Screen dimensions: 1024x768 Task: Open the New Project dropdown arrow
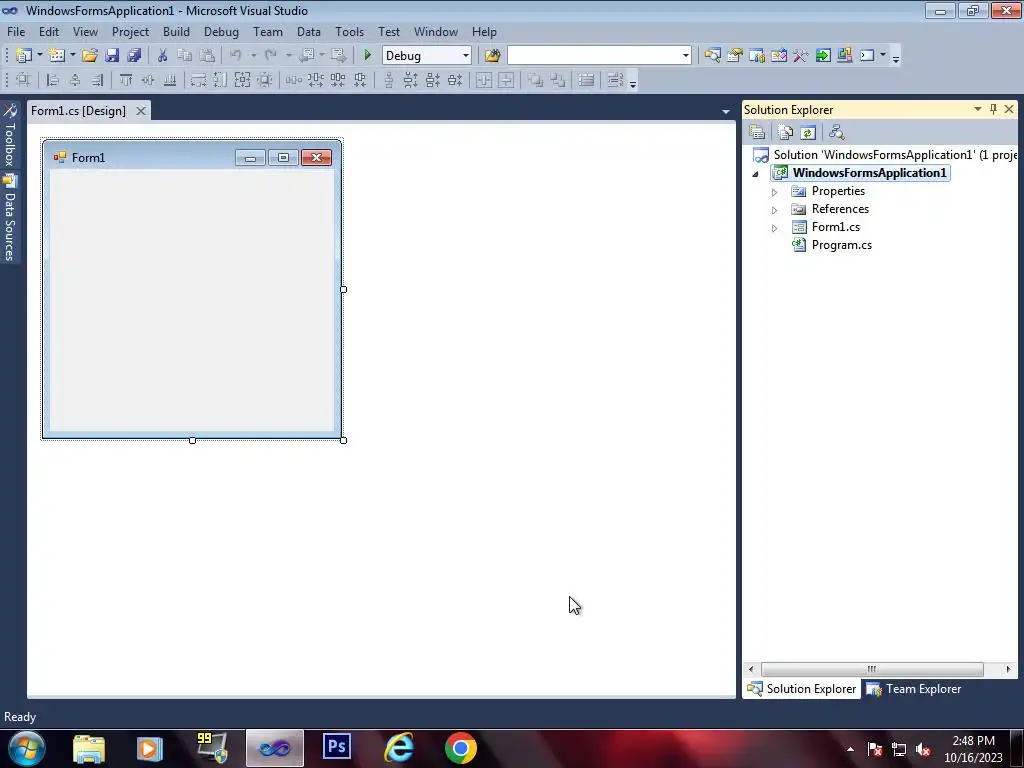[39, 56]
